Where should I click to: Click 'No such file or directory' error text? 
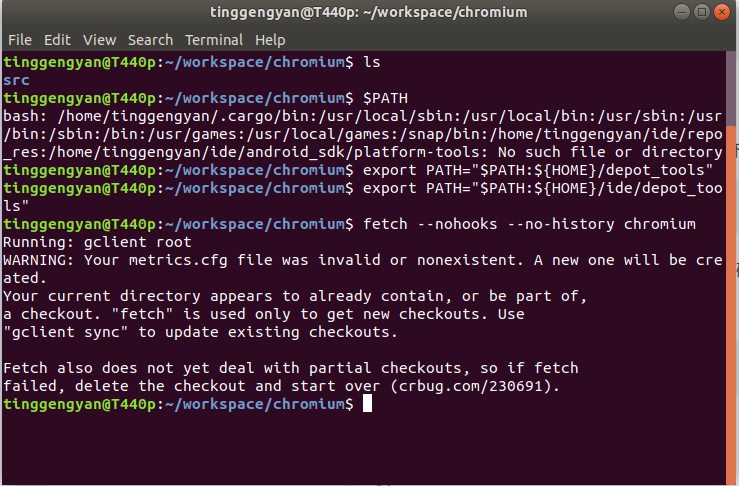coord(610,152)
